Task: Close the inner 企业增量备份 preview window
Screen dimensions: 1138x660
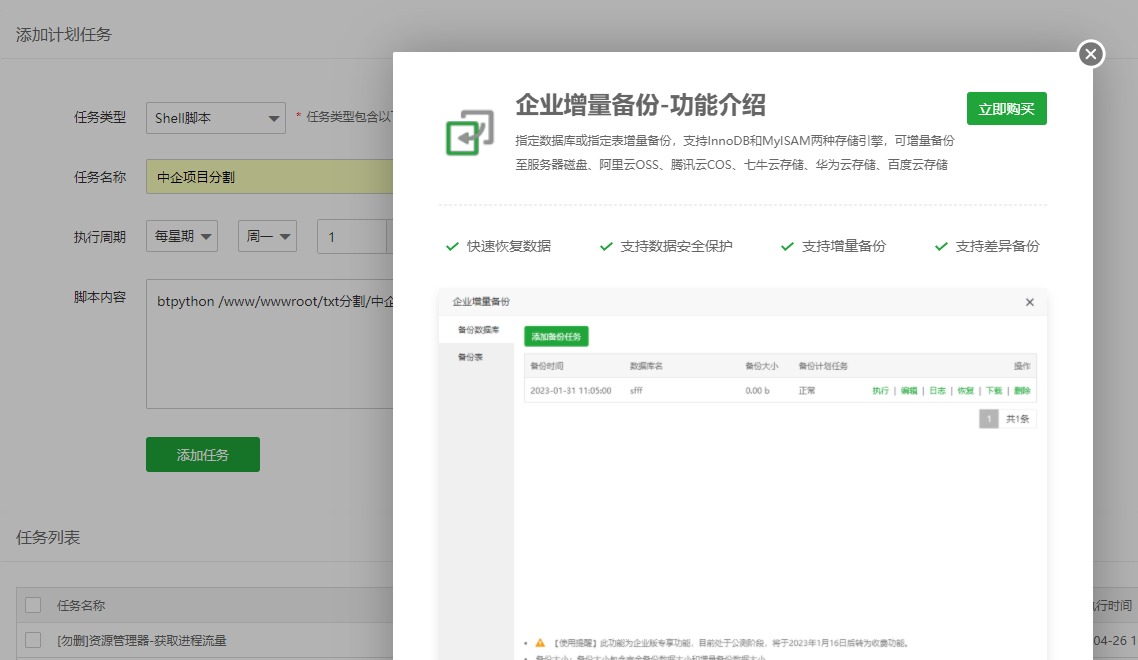Action: point(1029,302)
